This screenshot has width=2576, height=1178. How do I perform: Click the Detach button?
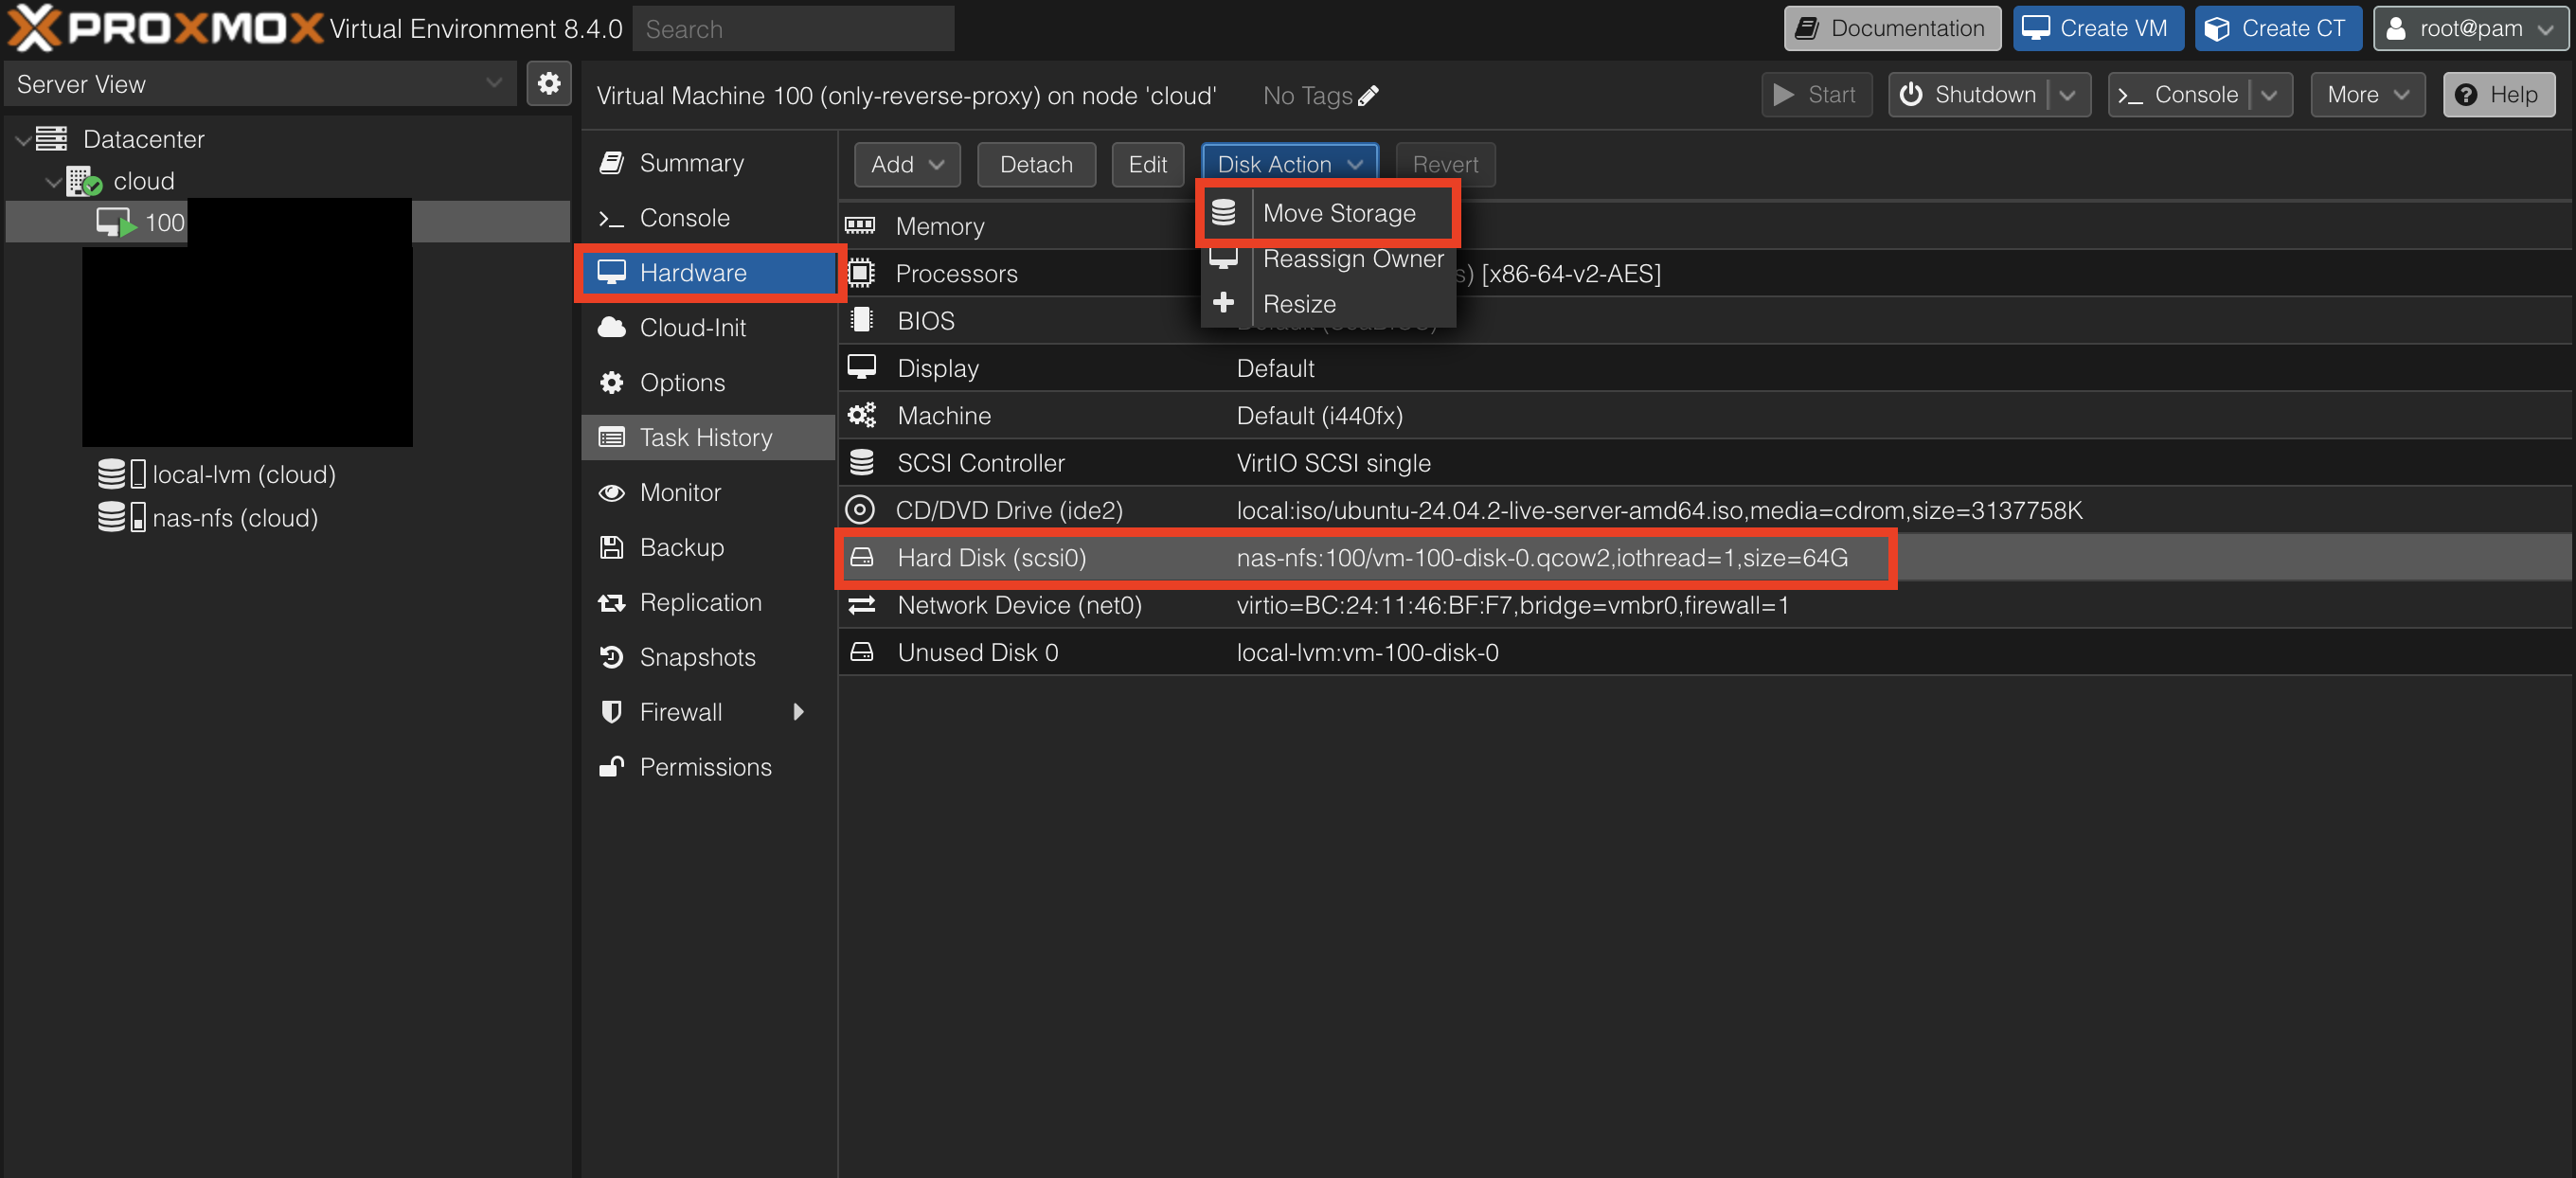tap(1036, 164)
